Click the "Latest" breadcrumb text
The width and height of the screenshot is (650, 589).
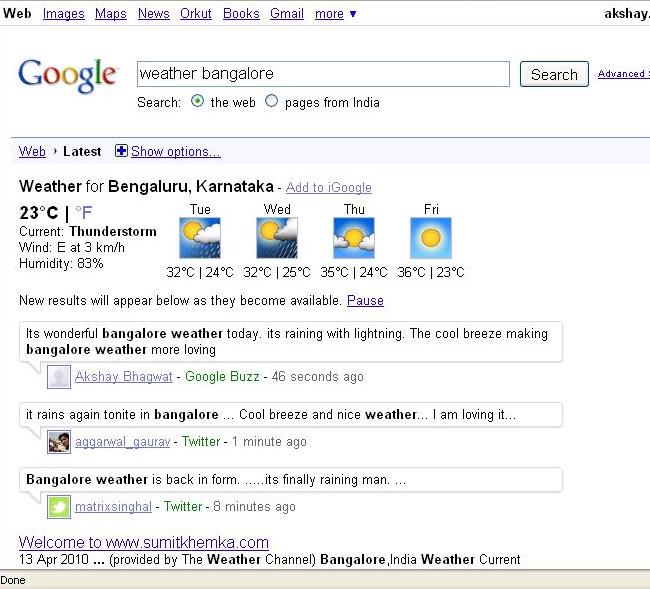(x=82, y=151)
